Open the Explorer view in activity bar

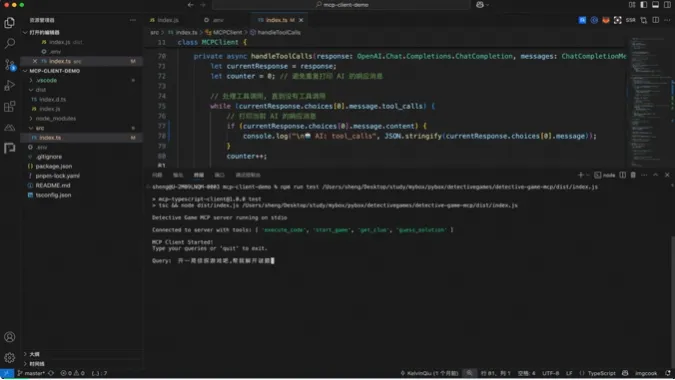(x=9, y=22)
